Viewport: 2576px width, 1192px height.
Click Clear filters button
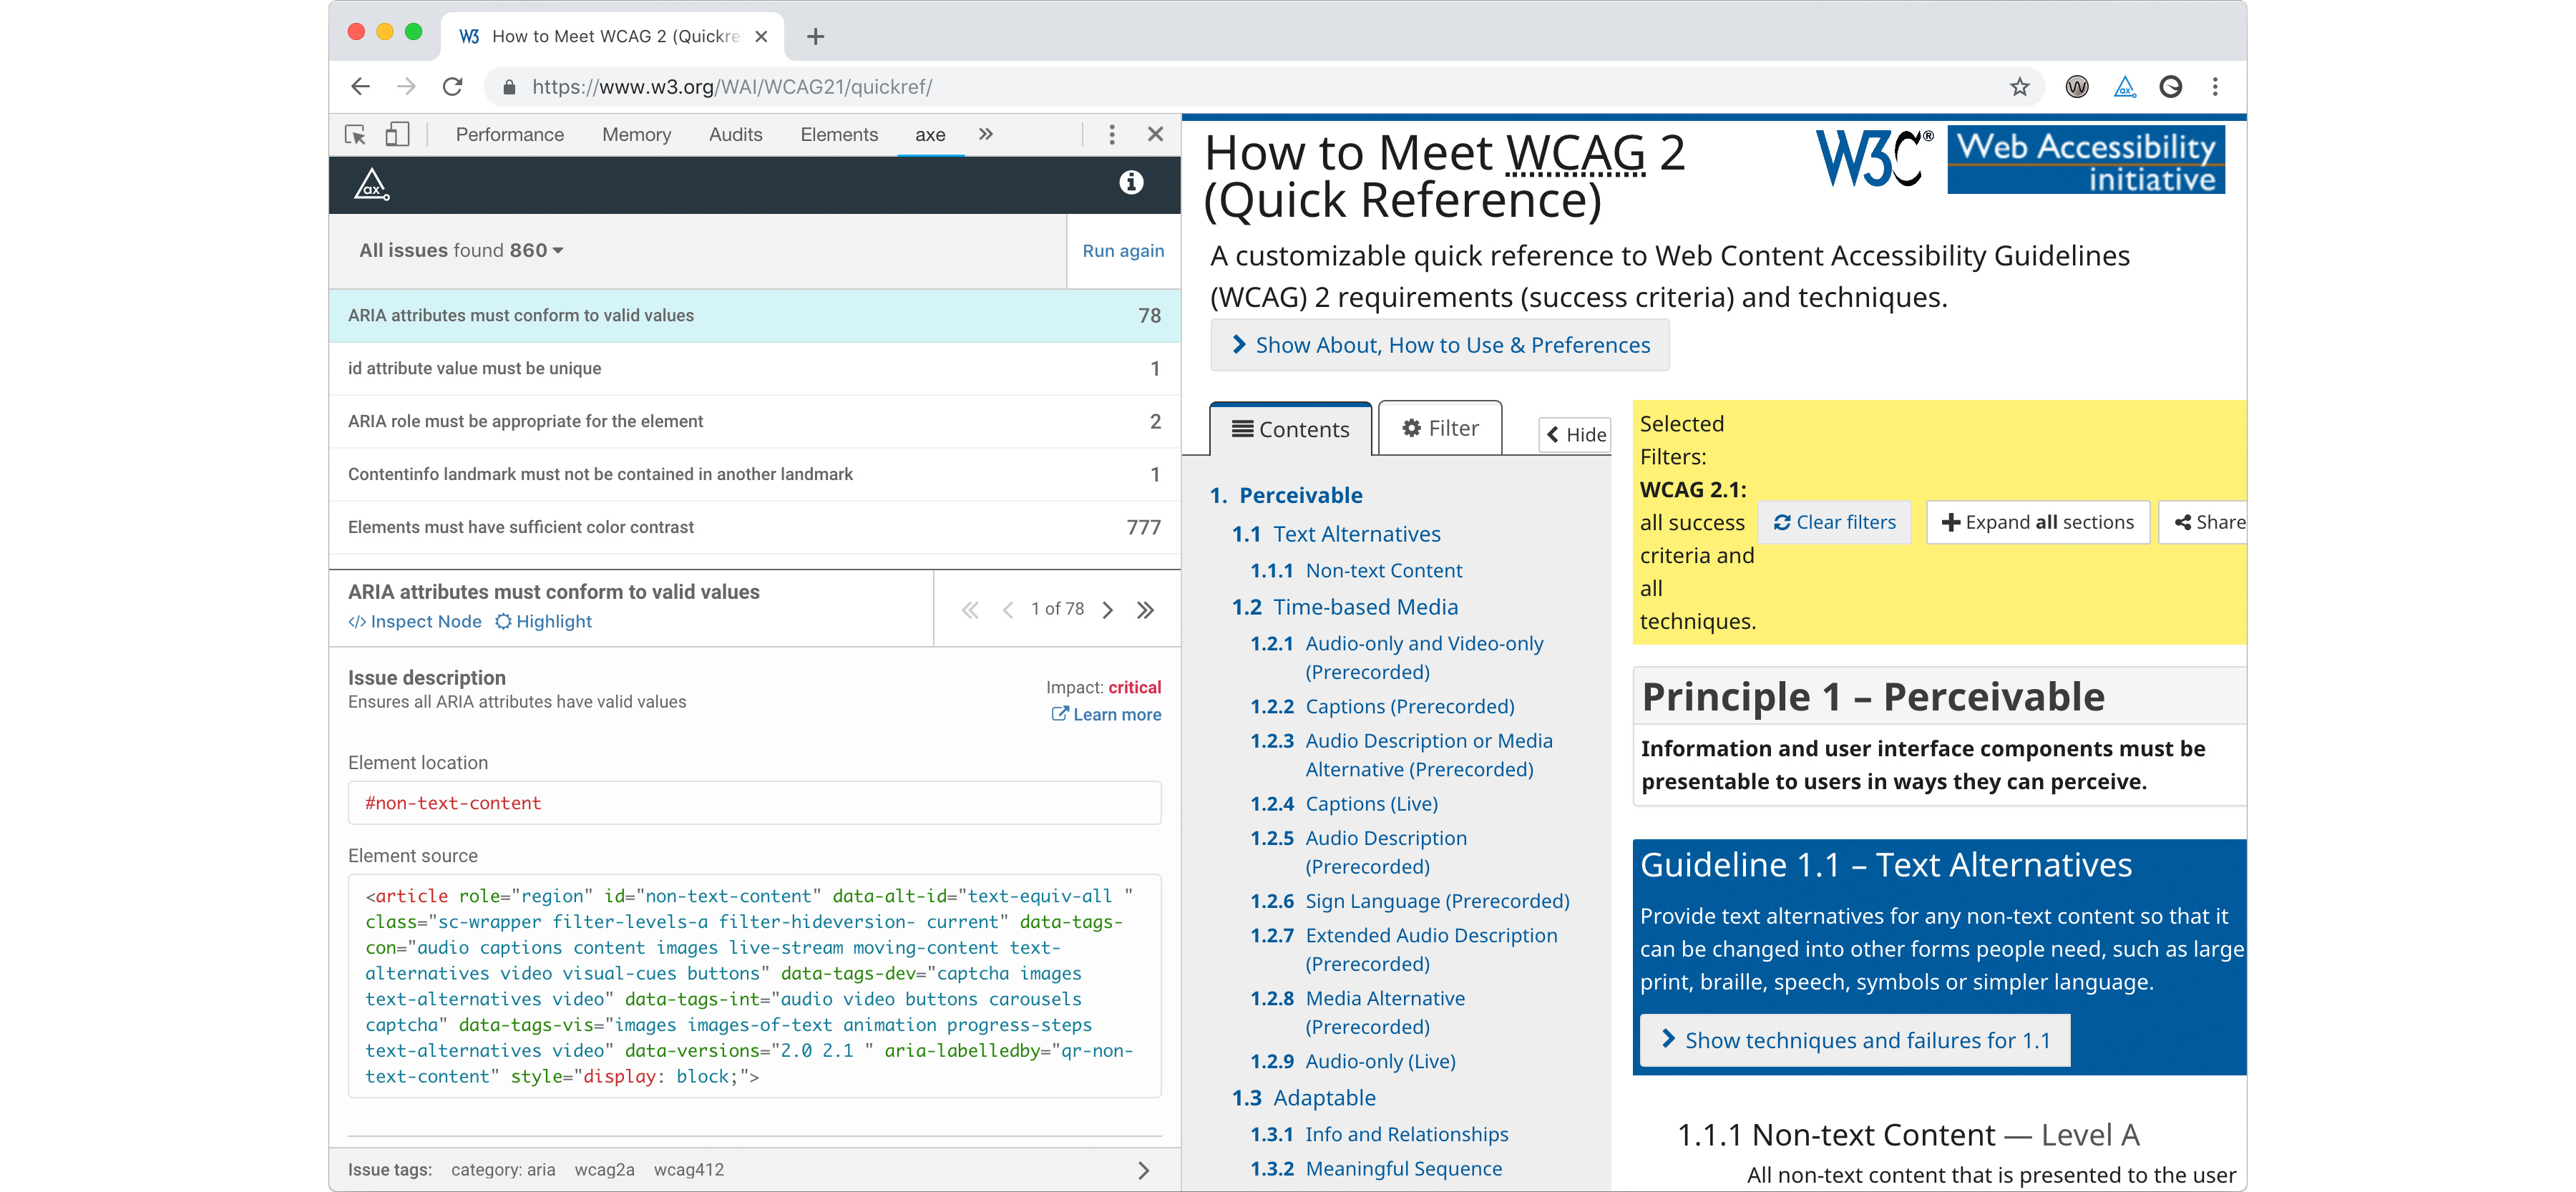point(1835,523)
